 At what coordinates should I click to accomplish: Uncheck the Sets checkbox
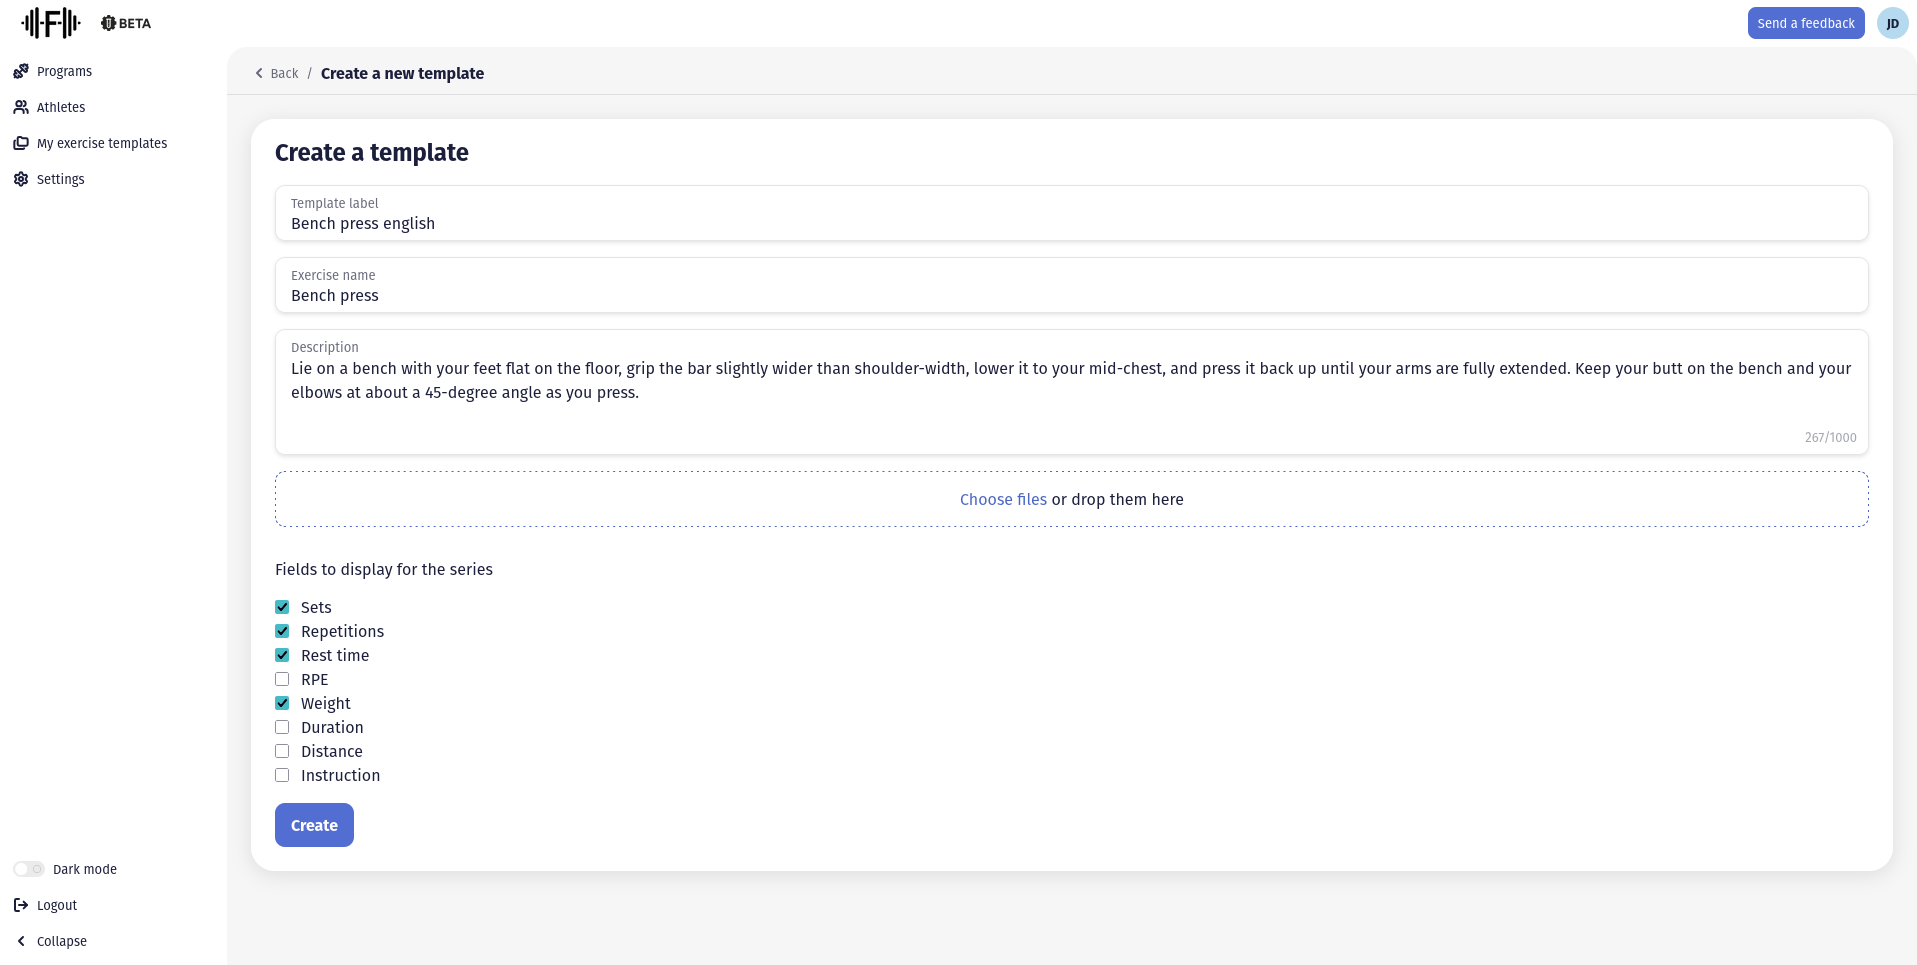(282, 607)
